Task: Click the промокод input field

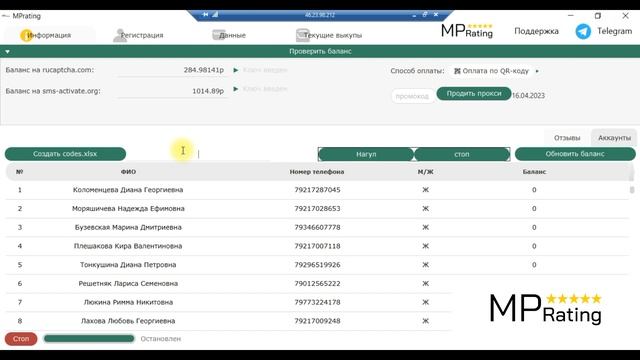Action: click(x=412, y=96)
